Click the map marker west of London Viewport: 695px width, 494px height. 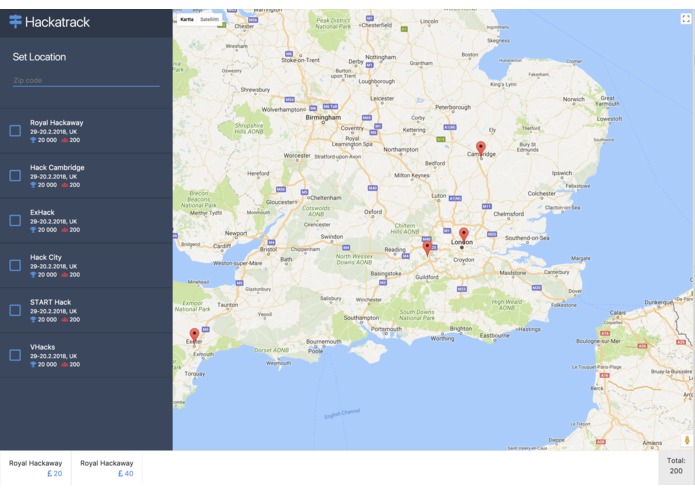point(427,249)
